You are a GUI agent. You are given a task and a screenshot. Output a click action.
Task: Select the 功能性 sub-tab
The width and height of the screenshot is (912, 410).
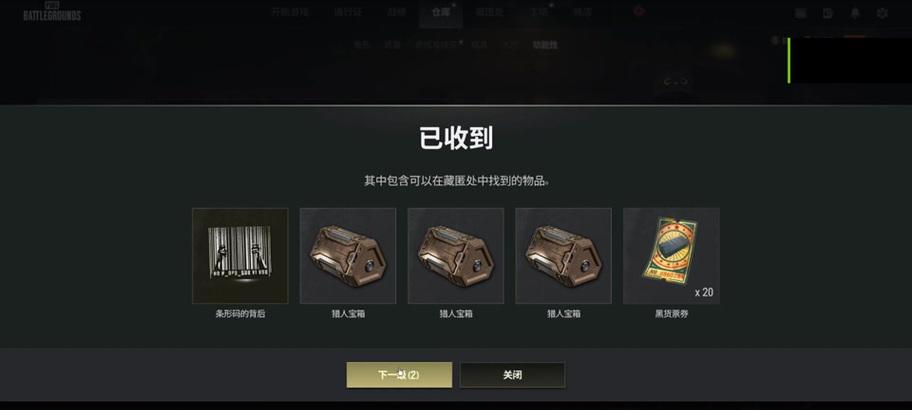pyautogui.click(x=545, y=44)
